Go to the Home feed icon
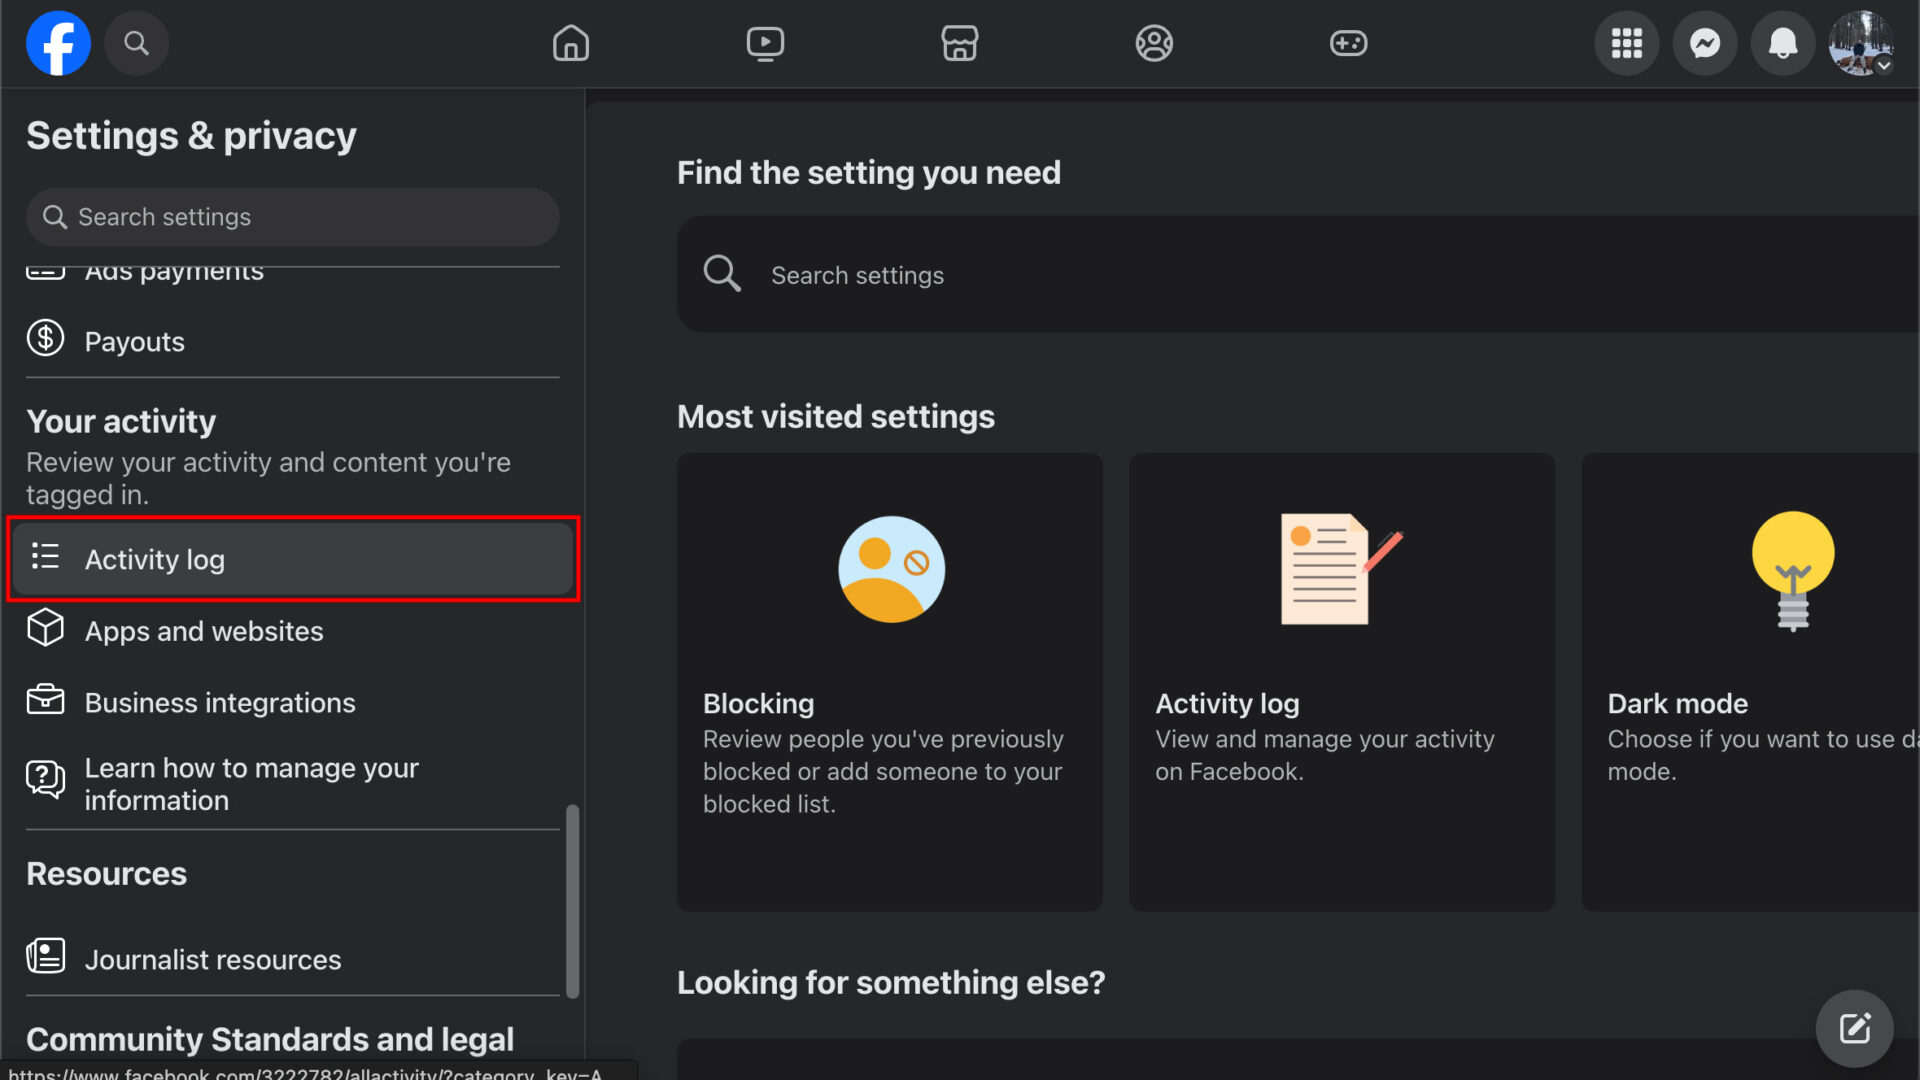 point(570,43)
